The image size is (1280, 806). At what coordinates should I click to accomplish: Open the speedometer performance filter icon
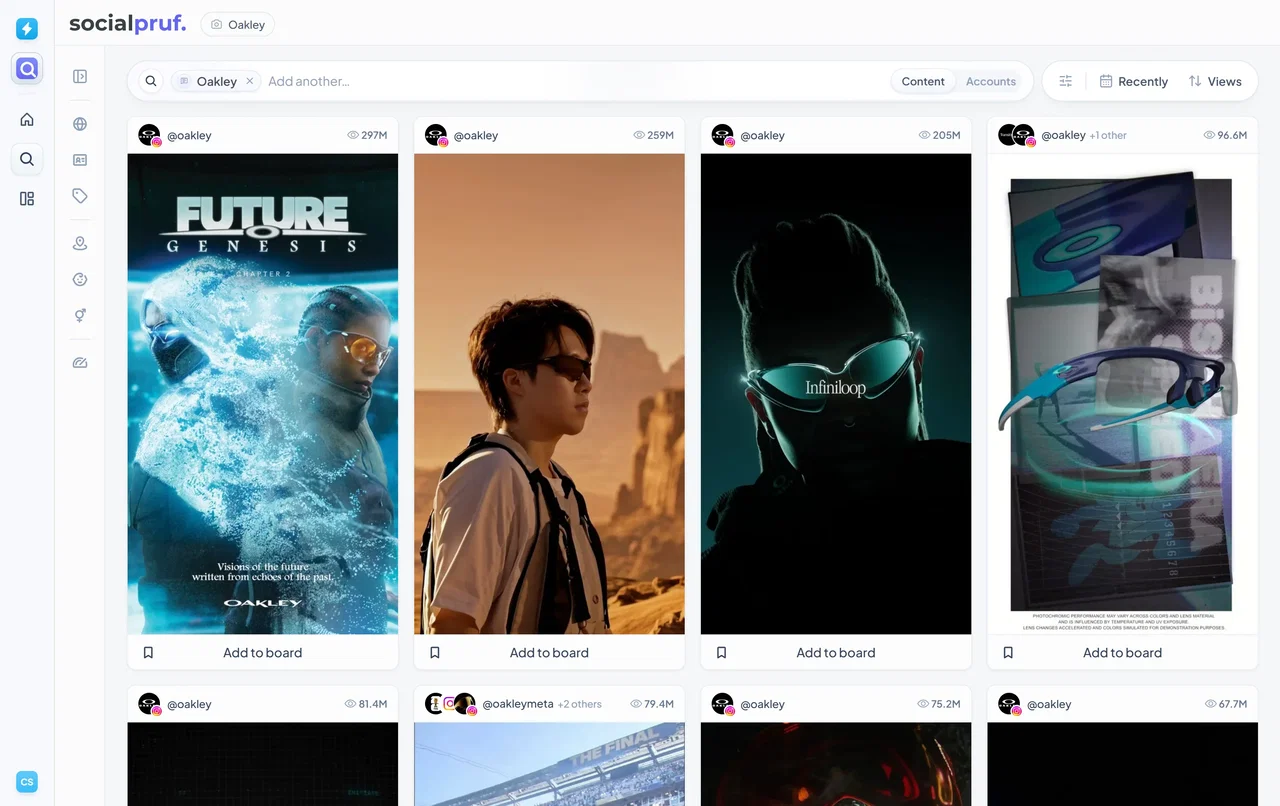(80, 363)
